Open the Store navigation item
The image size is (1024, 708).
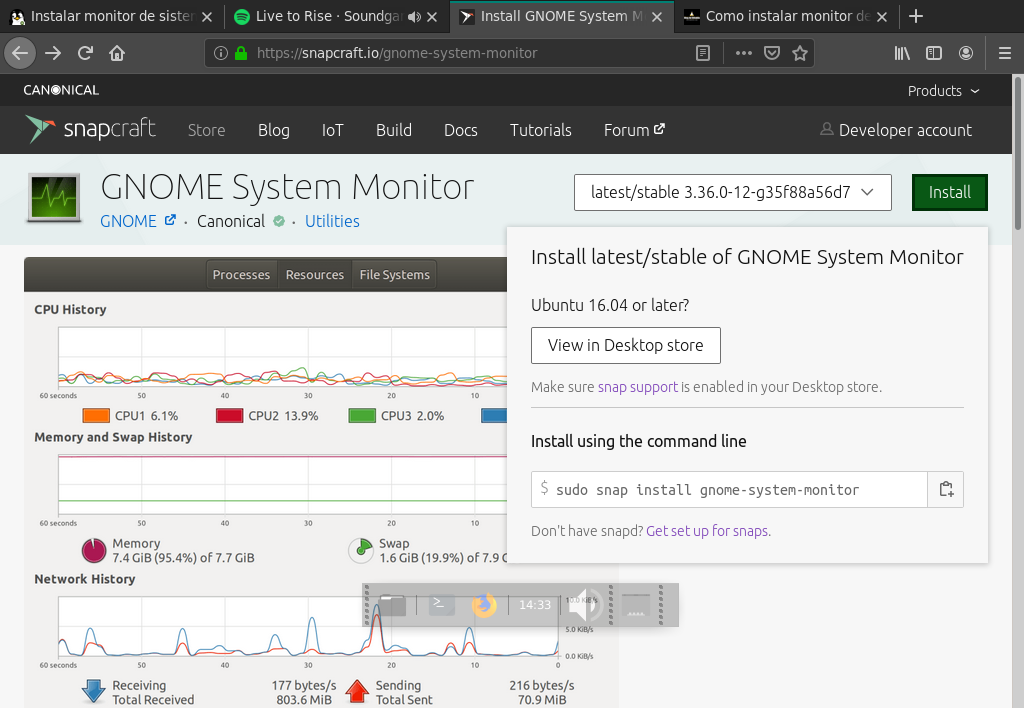pos(206,130)
